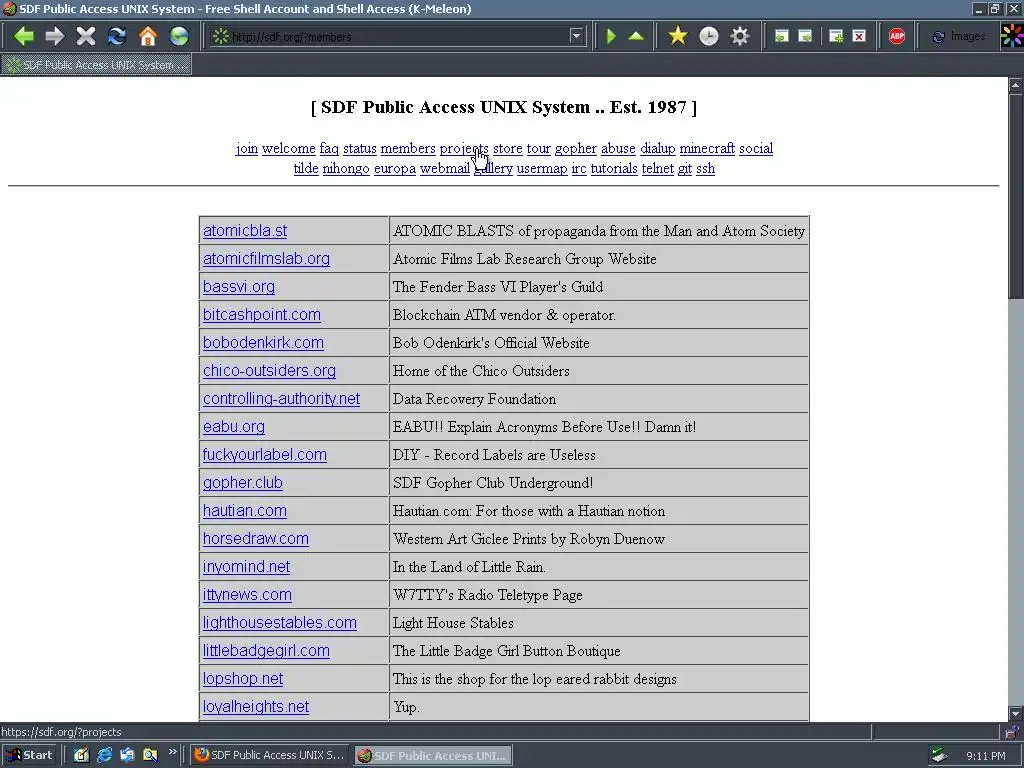Click the green Up arrow toolbar icon

636,36
